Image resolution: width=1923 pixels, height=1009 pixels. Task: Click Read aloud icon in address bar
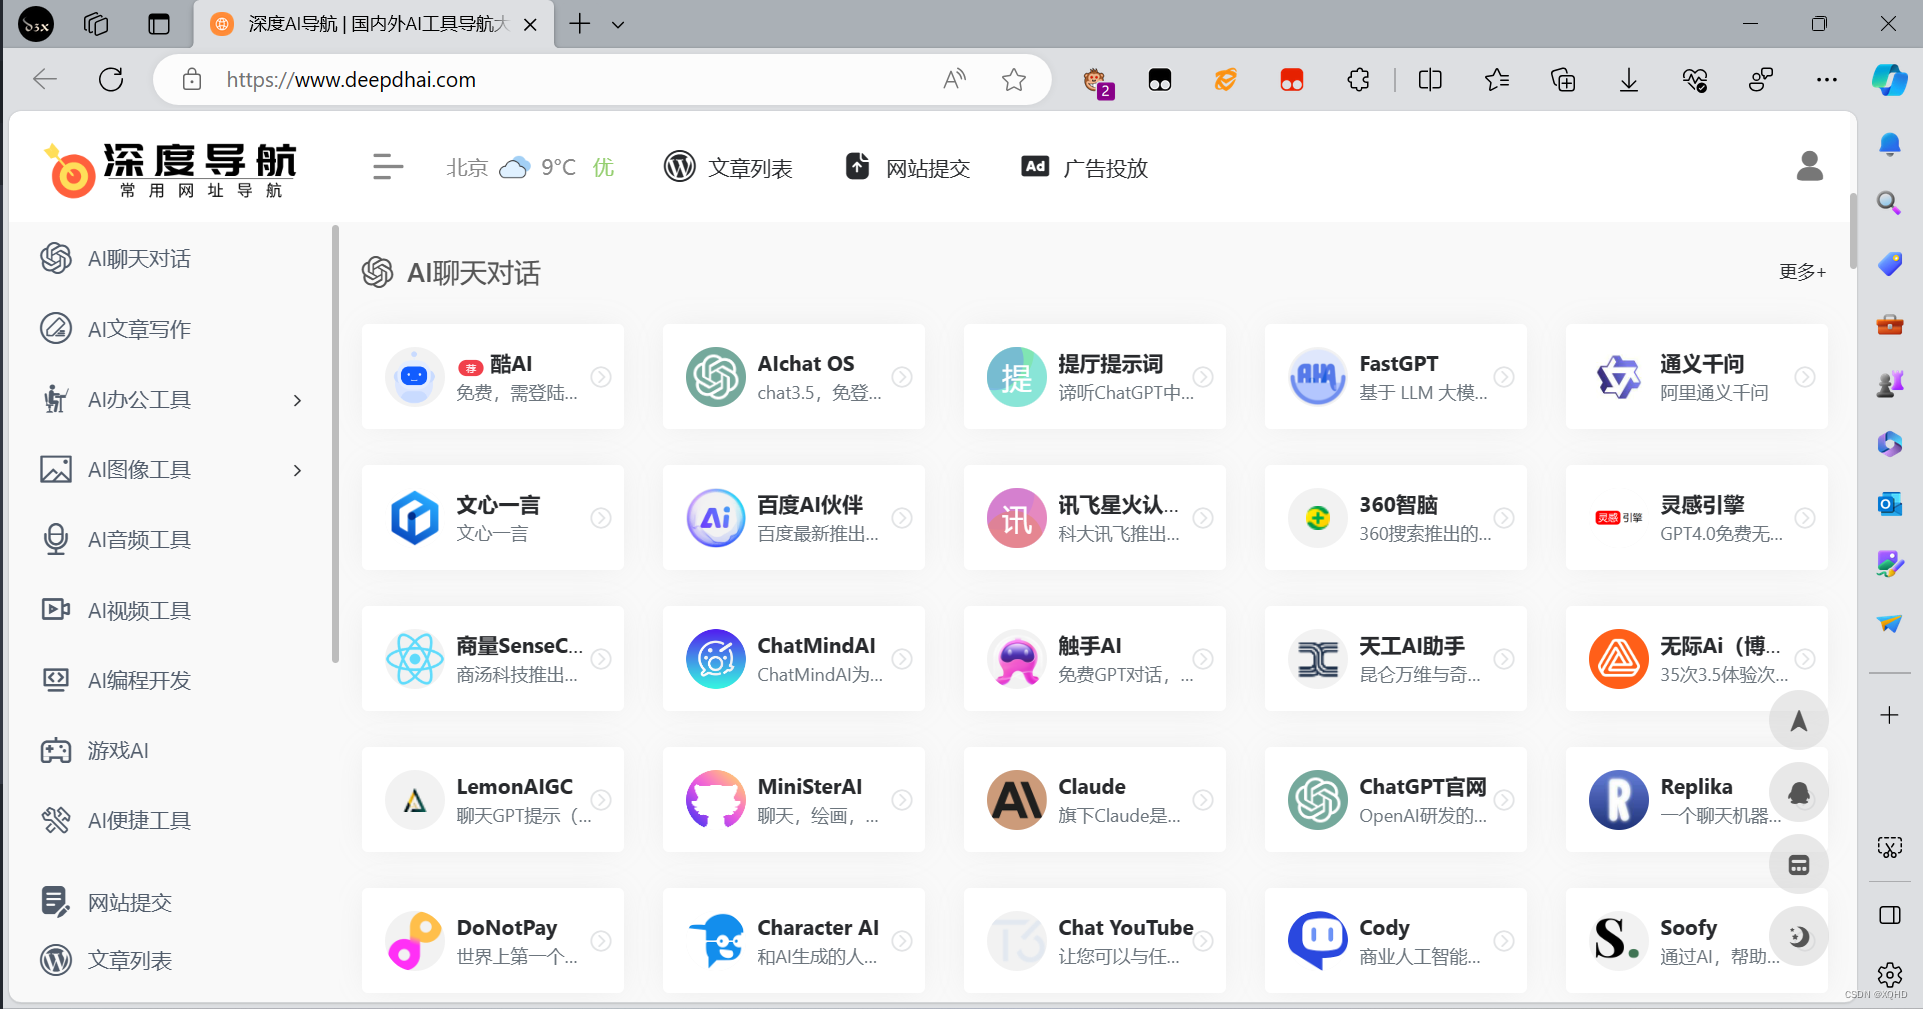click(954, 80)
